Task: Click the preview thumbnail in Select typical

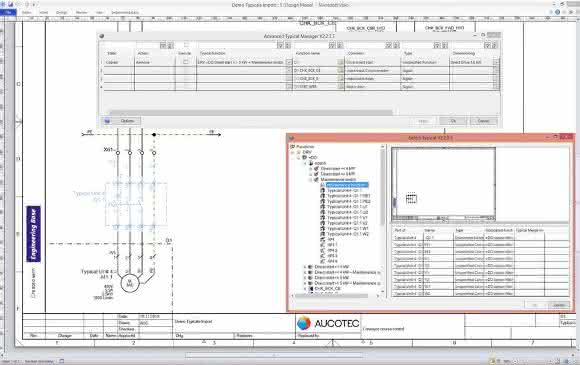Action: click(x=444, y=184)
